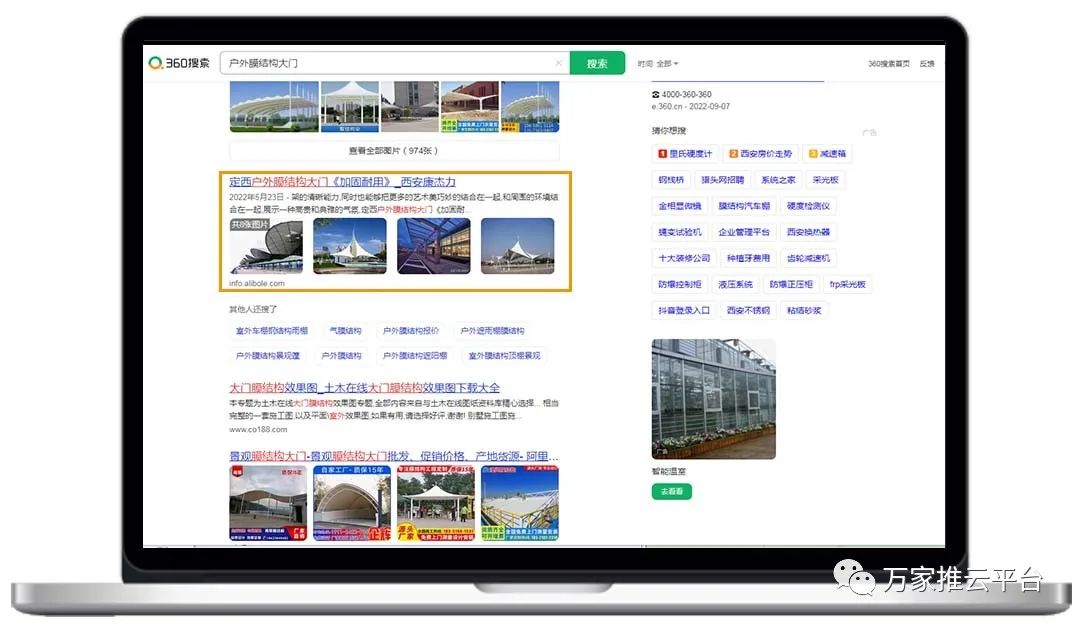
Task: Open the 时间 全部 time filter dropdown
Action: point(658,64)
